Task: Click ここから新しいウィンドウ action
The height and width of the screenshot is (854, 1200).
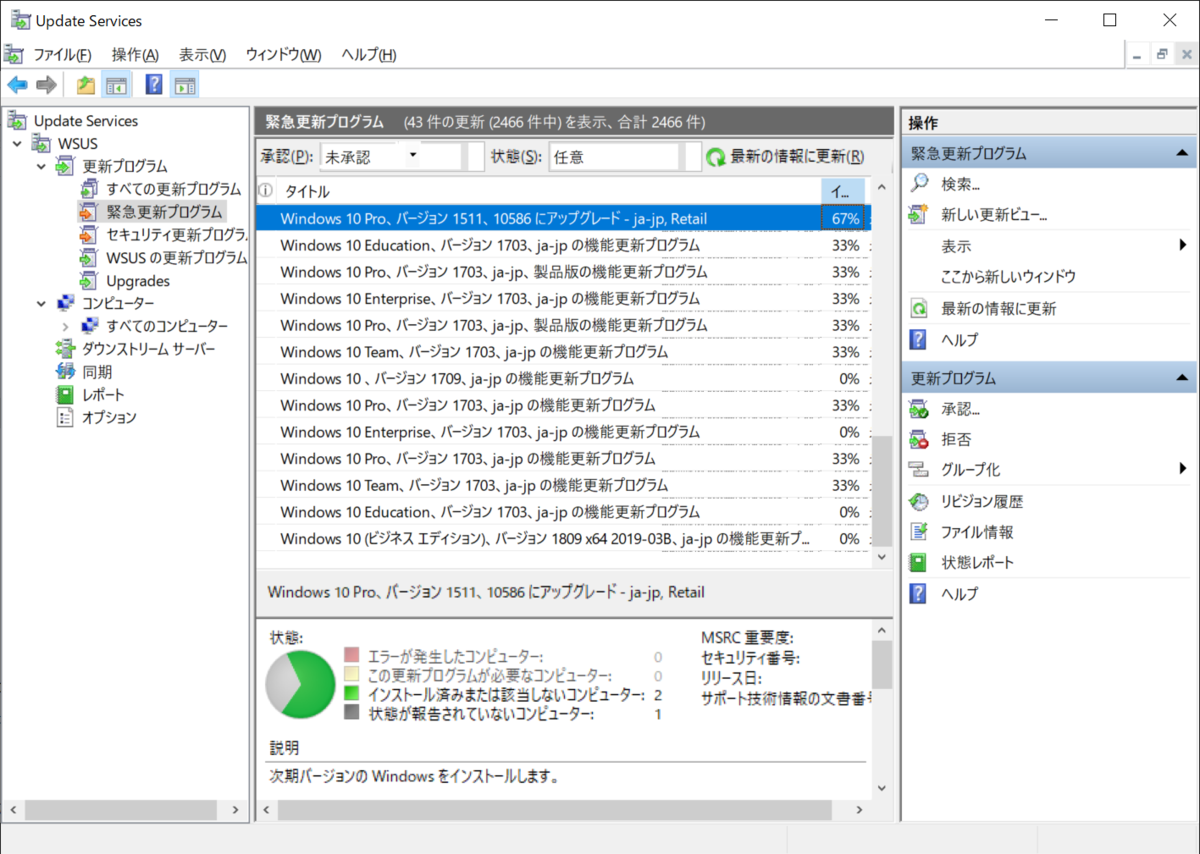Action: pos(1008,277)
